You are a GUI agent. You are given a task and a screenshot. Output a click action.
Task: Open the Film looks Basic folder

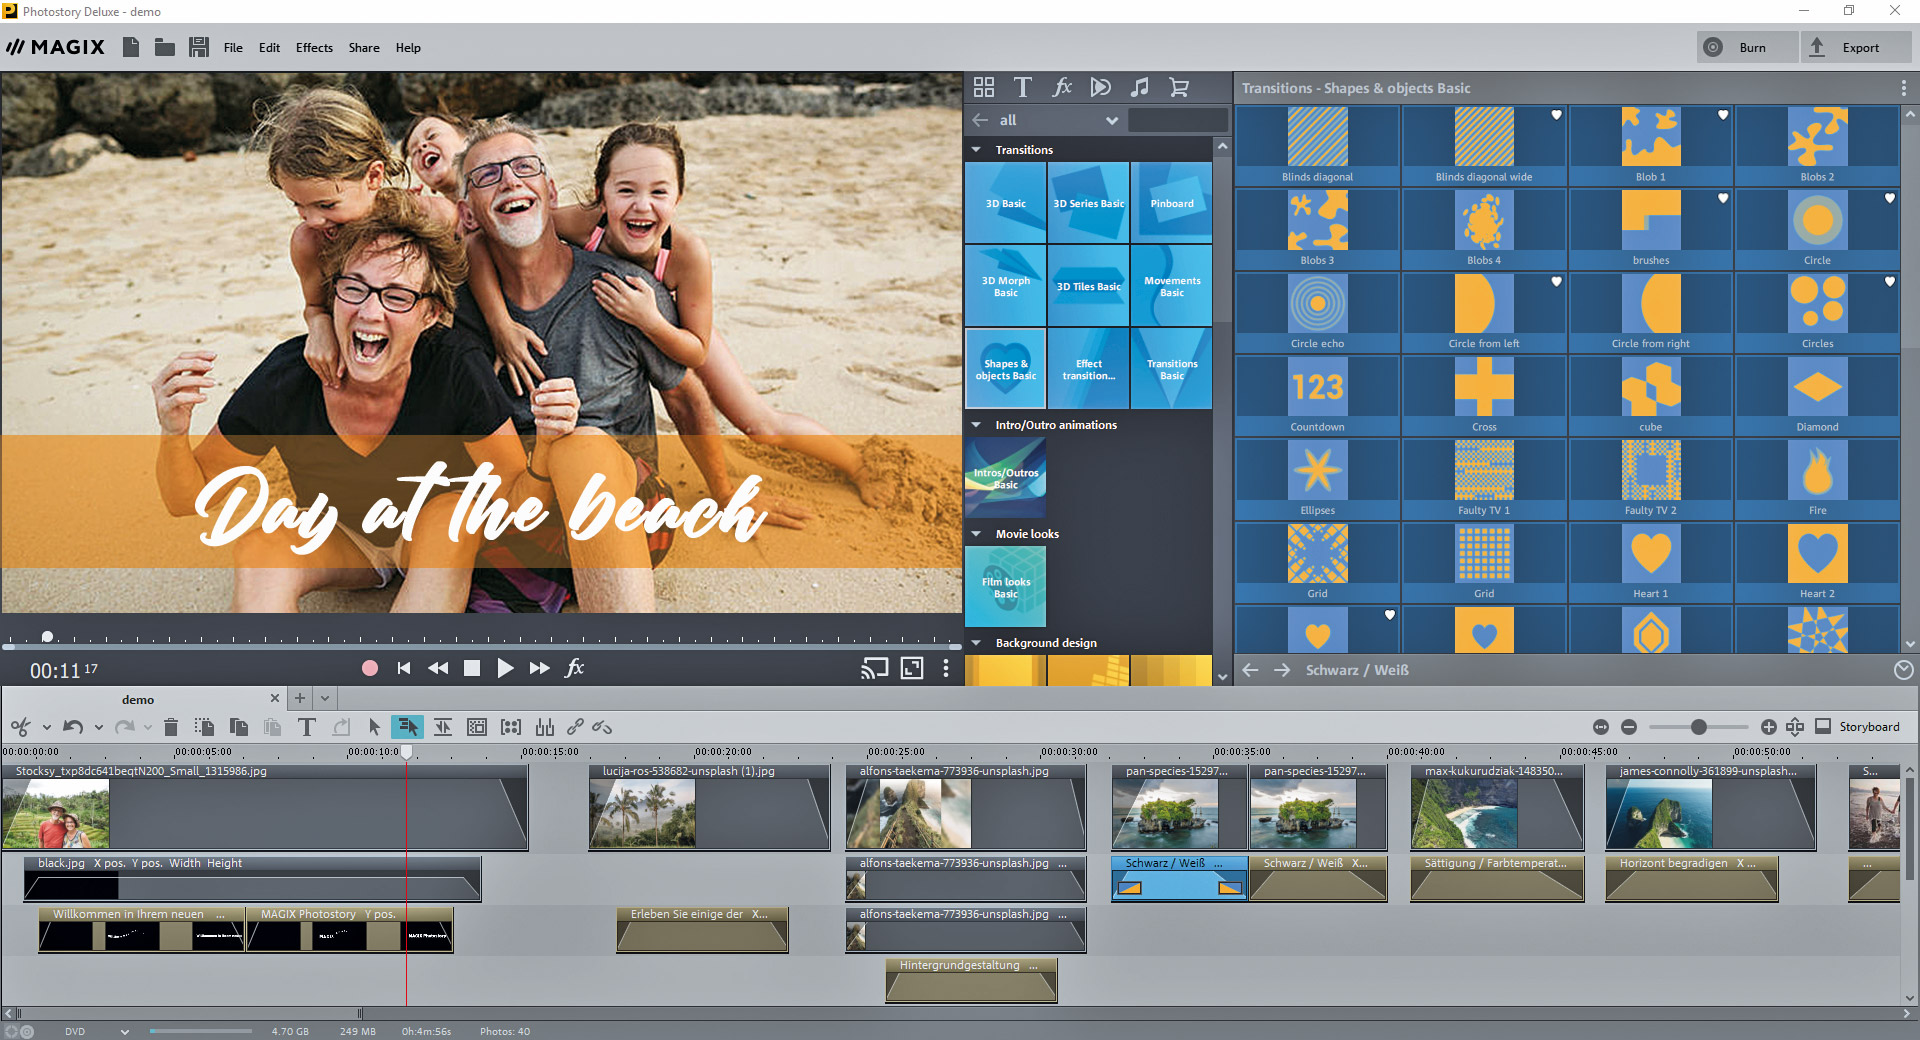pos(1006,587)
